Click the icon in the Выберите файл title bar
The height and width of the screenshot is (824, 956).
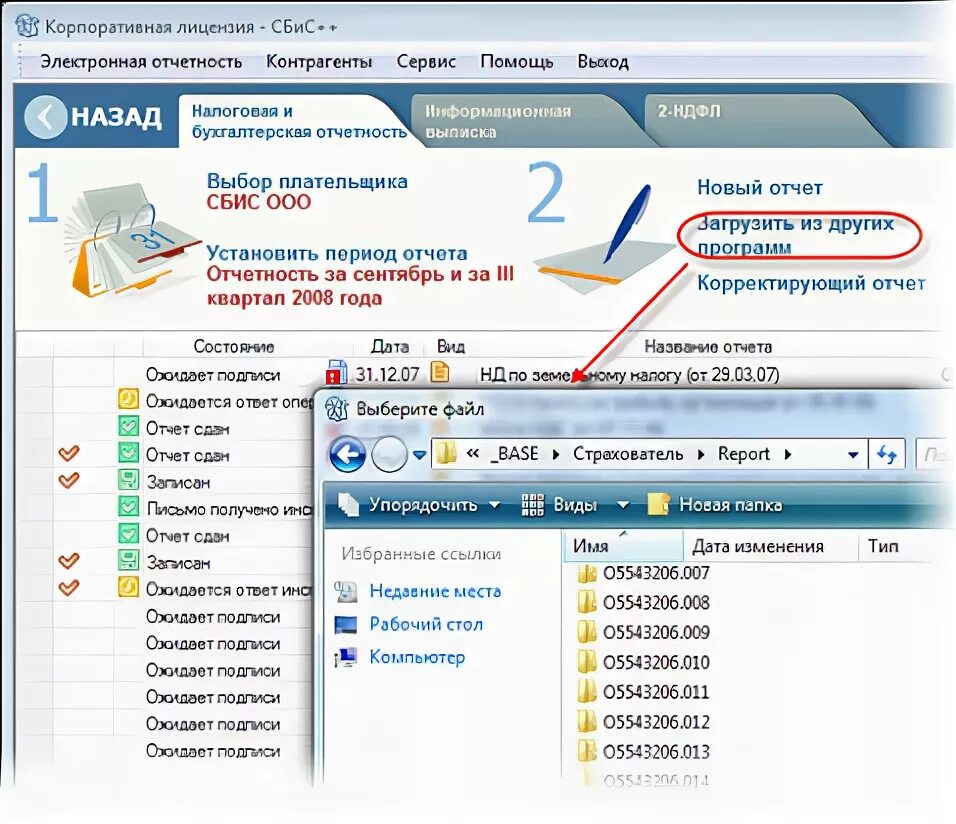[x=336, y=409]
